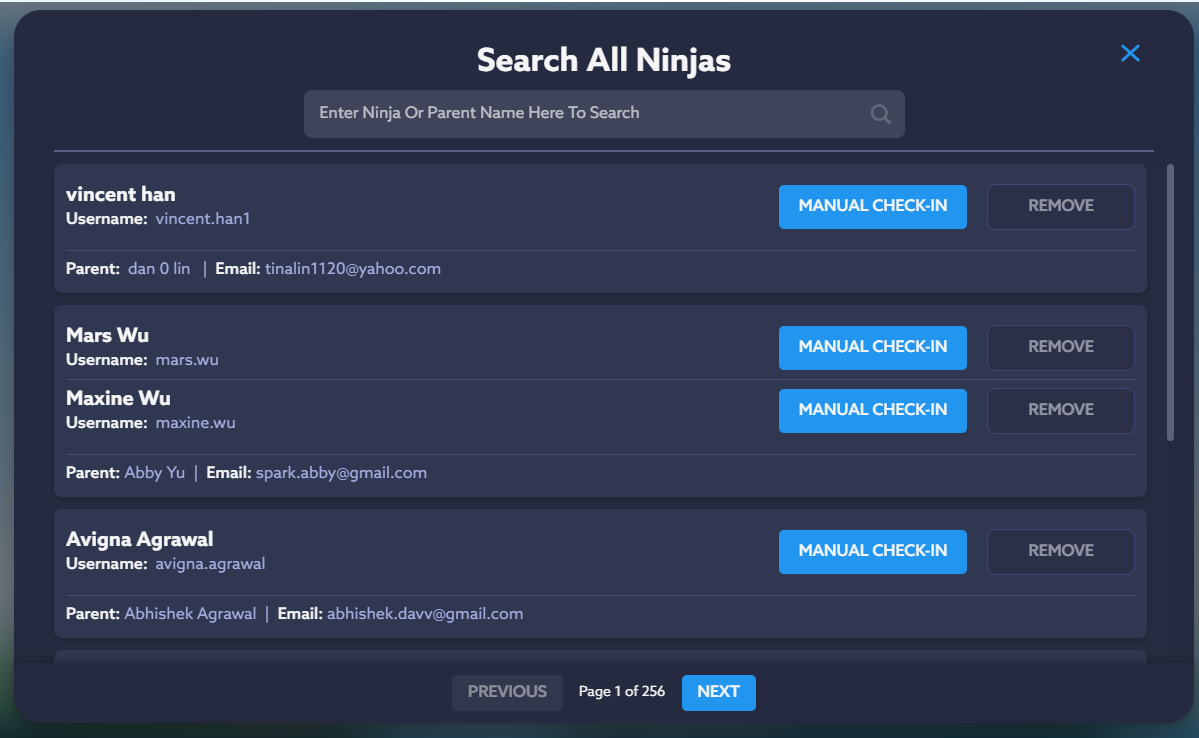
Task: Click the magnifying glass search icon
Action: (x=880, y=114)
